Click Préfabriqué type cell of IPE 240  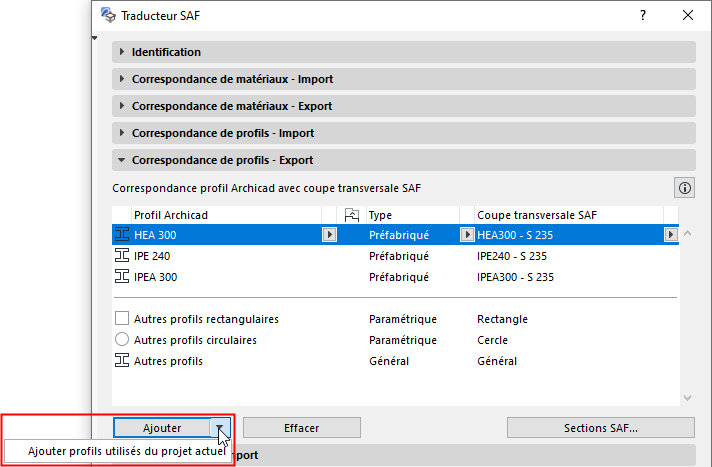(x=399, y=256)
